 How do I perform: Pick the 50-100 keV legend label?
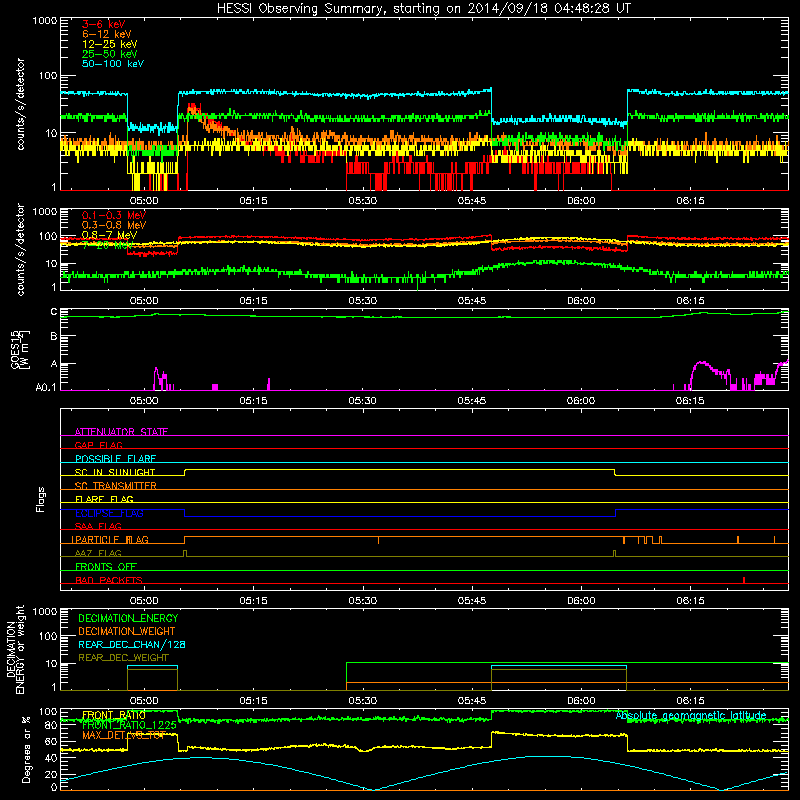(113, 64)
